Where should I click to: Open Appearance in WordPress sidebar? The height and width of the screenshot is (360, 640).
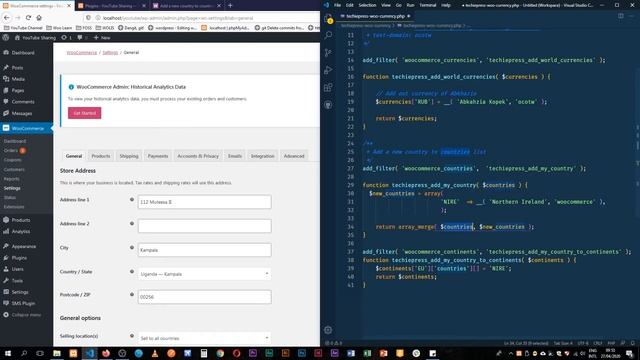(24, 246)
